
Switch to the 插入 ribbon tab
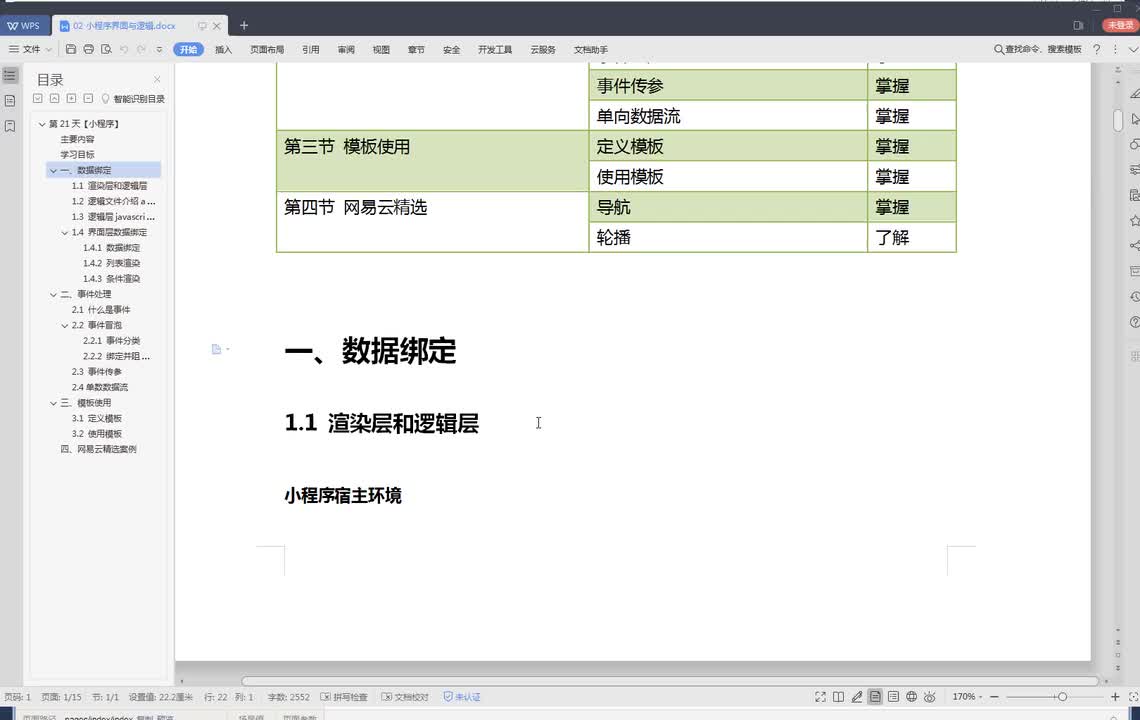click(223, 49)
